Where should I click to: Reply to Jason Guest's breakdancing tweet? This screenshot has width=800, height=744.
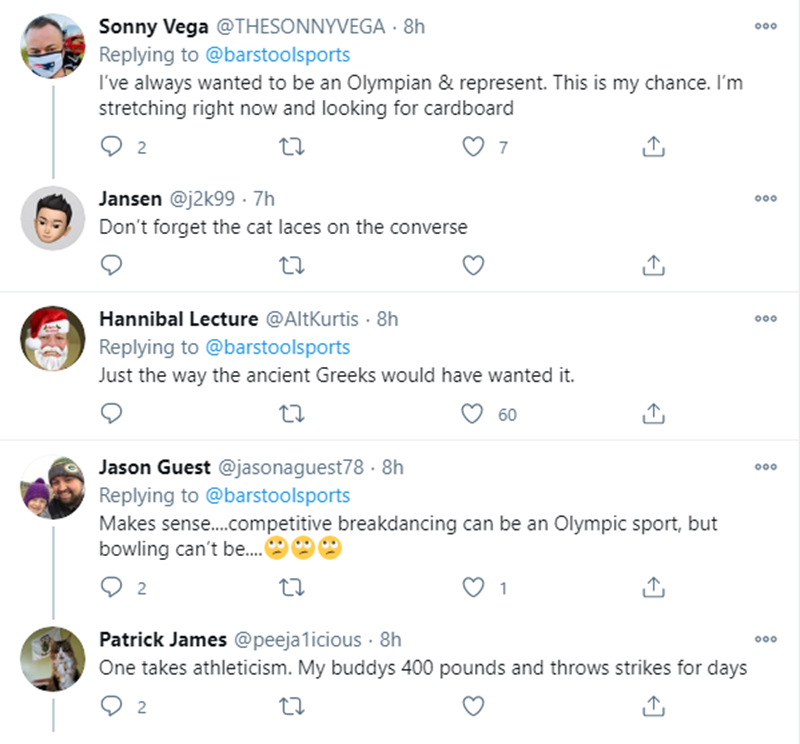[113, 588]
